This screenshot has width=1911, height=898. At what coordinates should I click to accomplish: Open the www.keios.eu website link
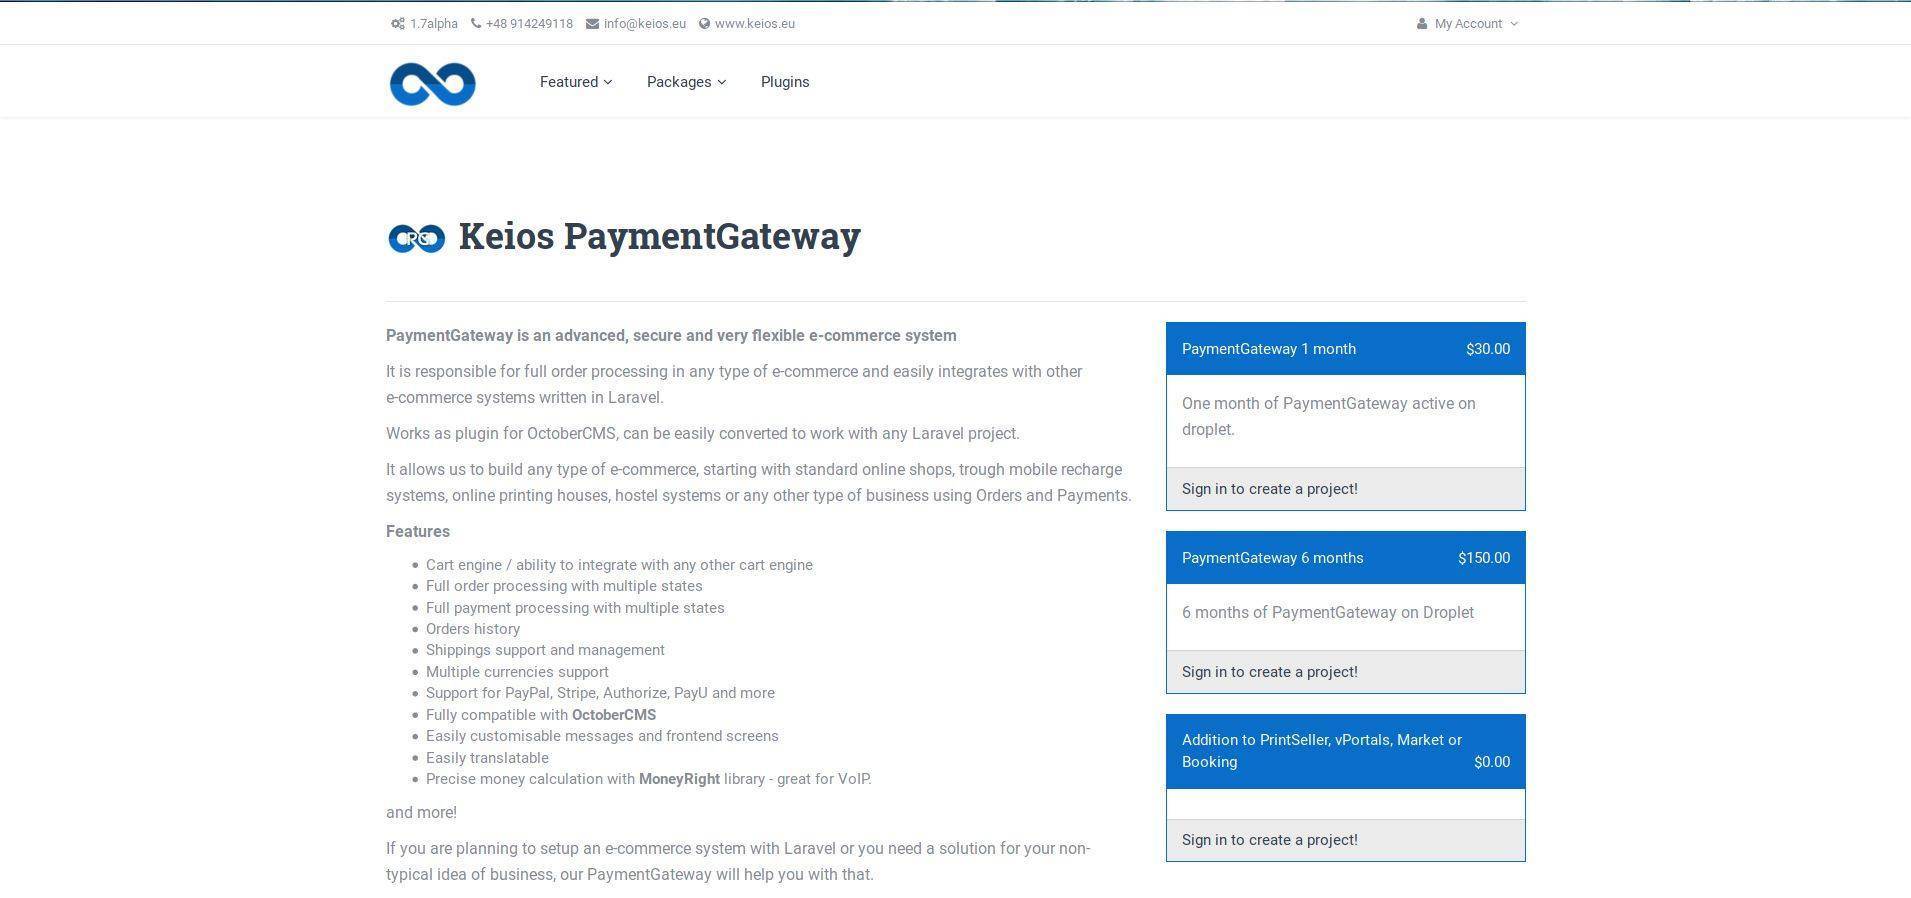[x=754, y=24]
